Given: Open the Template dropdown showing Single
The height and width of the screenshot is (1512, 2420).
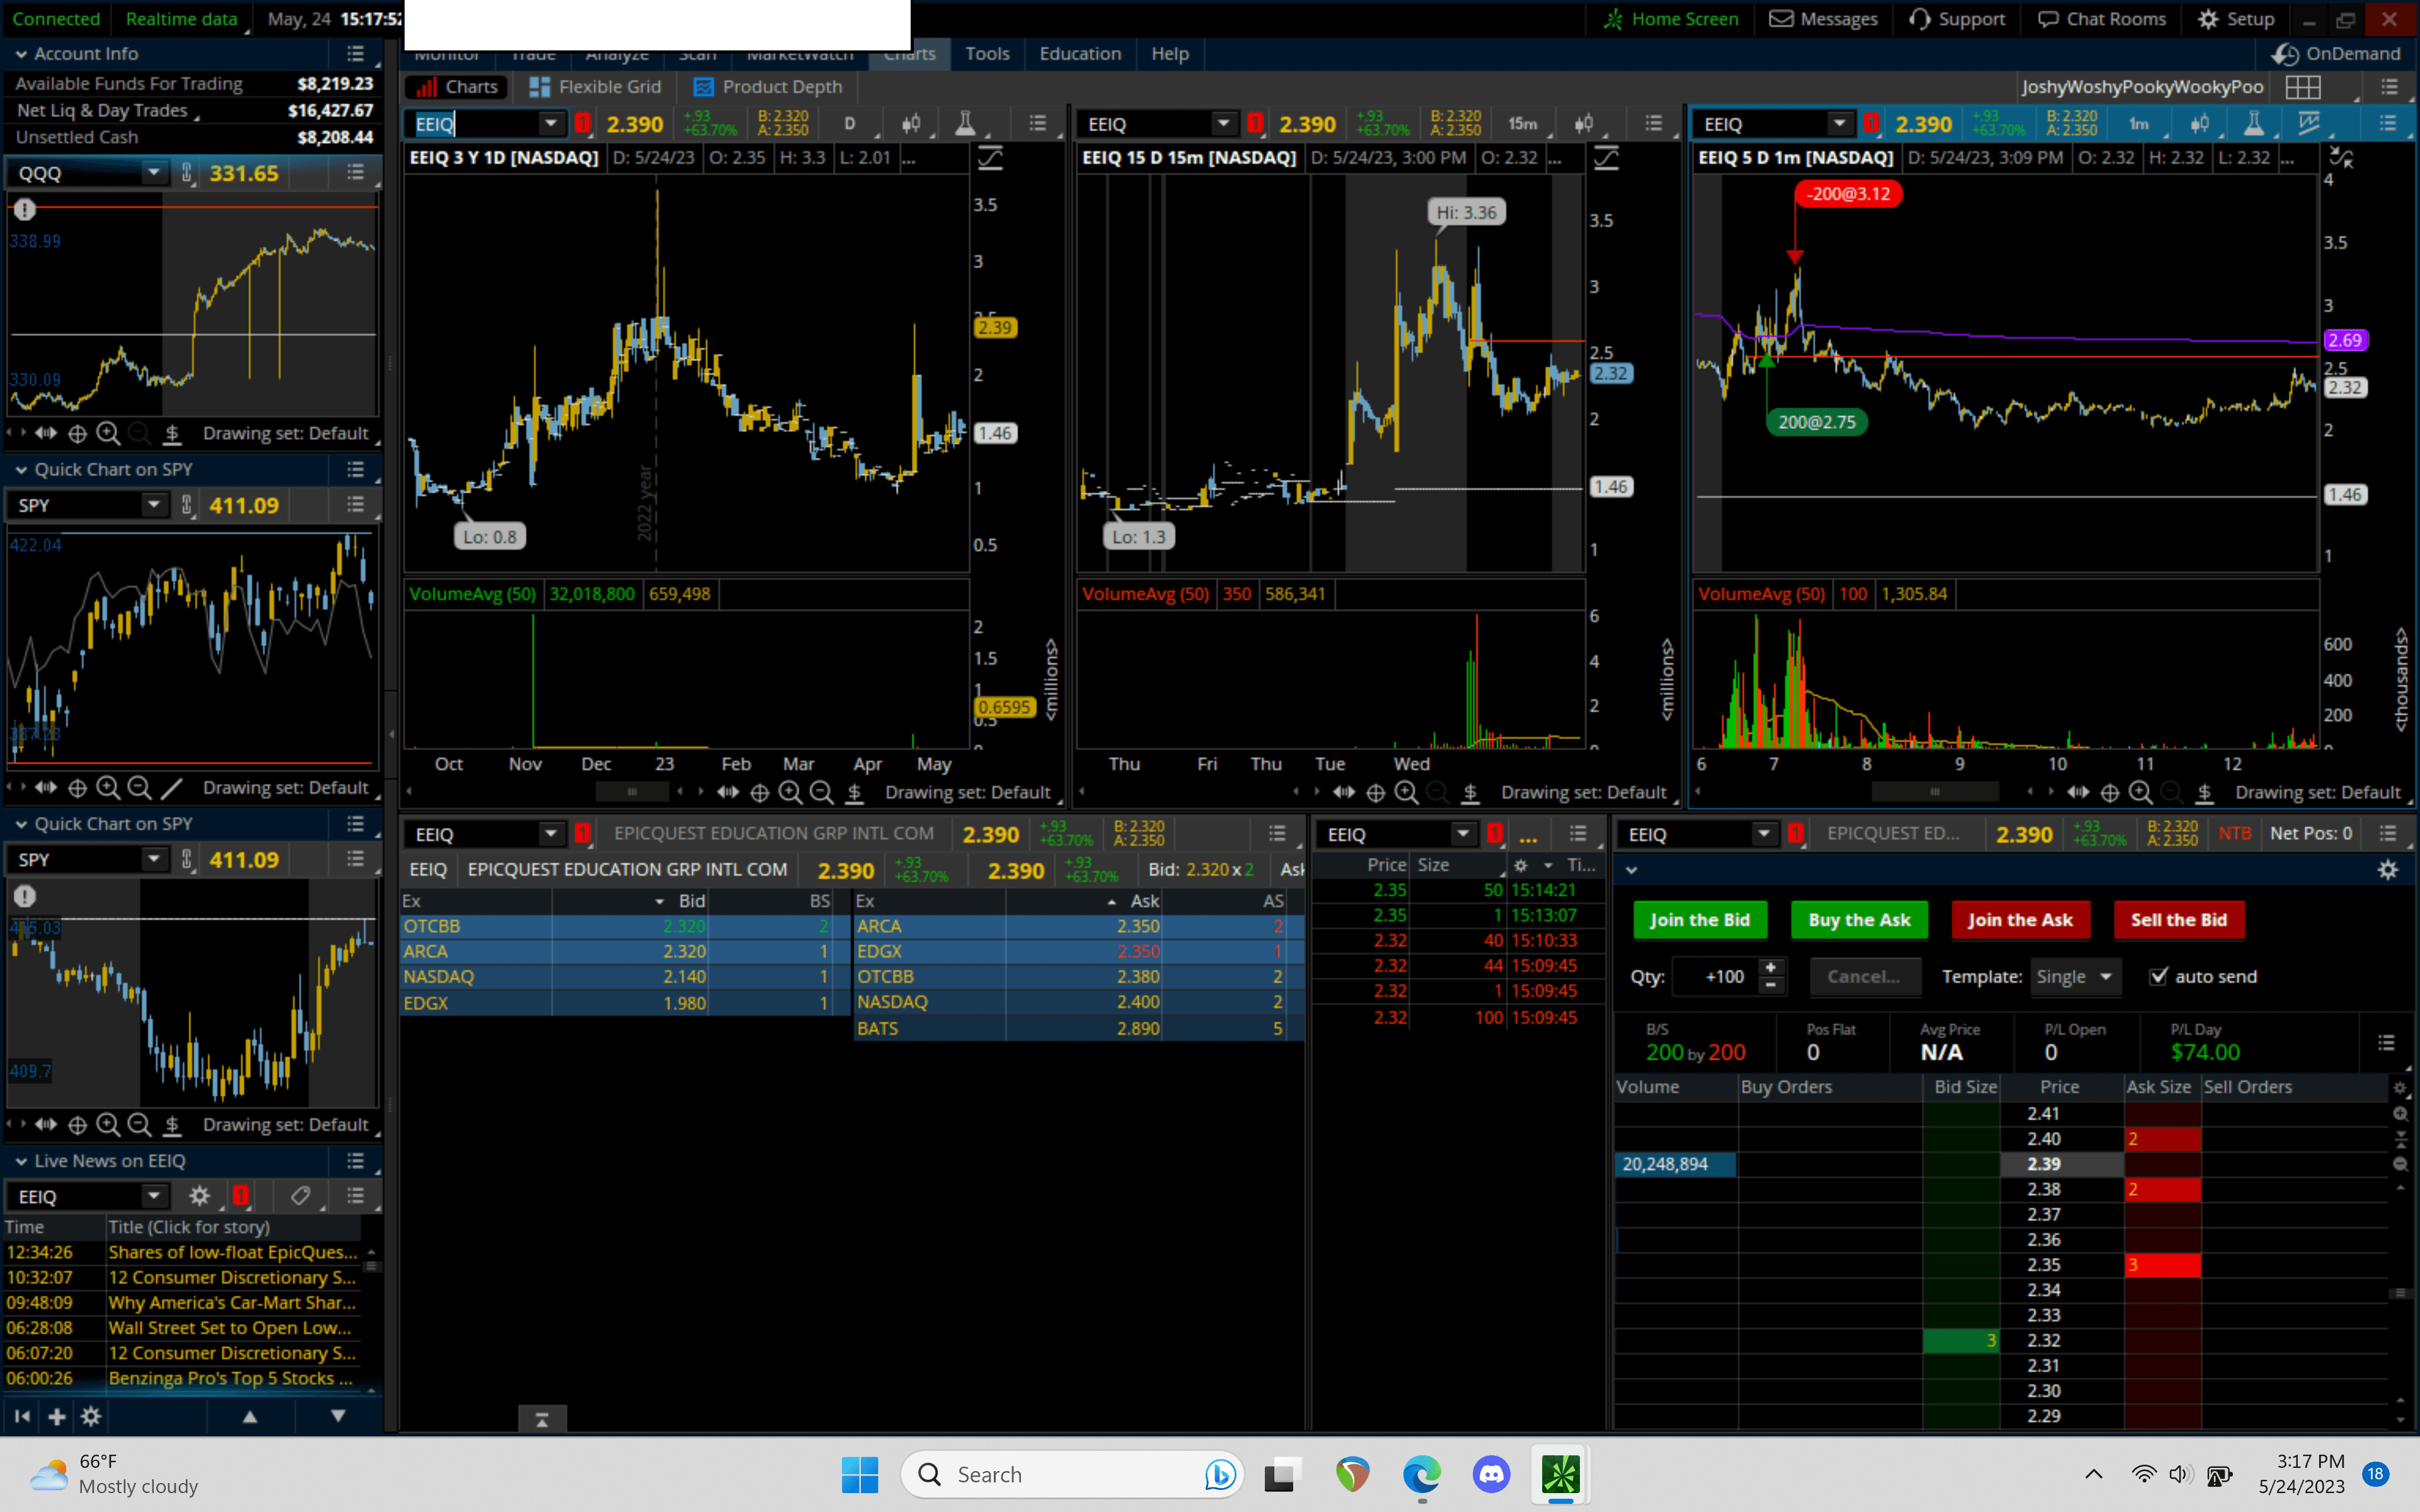Looking at the screenshot, I should click(x=2075, y=977).
